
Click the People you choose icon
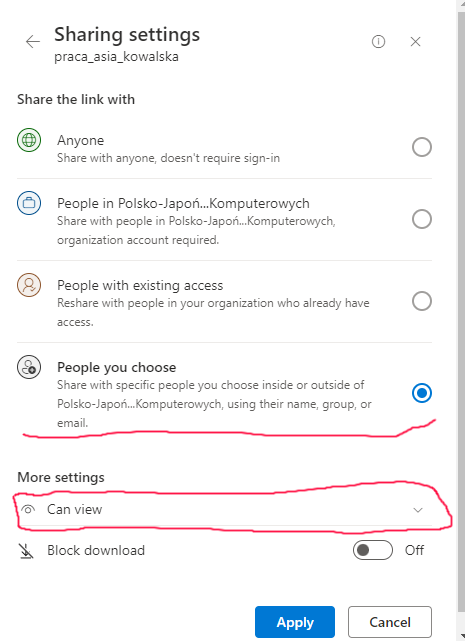(x=29, y=367)
